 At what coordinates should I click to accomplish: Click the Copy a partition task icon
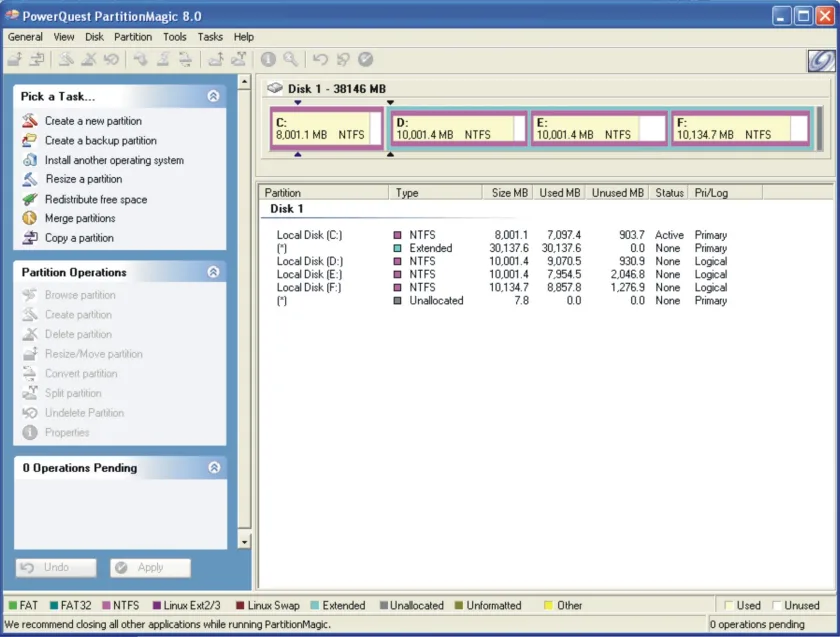point(30,237)
